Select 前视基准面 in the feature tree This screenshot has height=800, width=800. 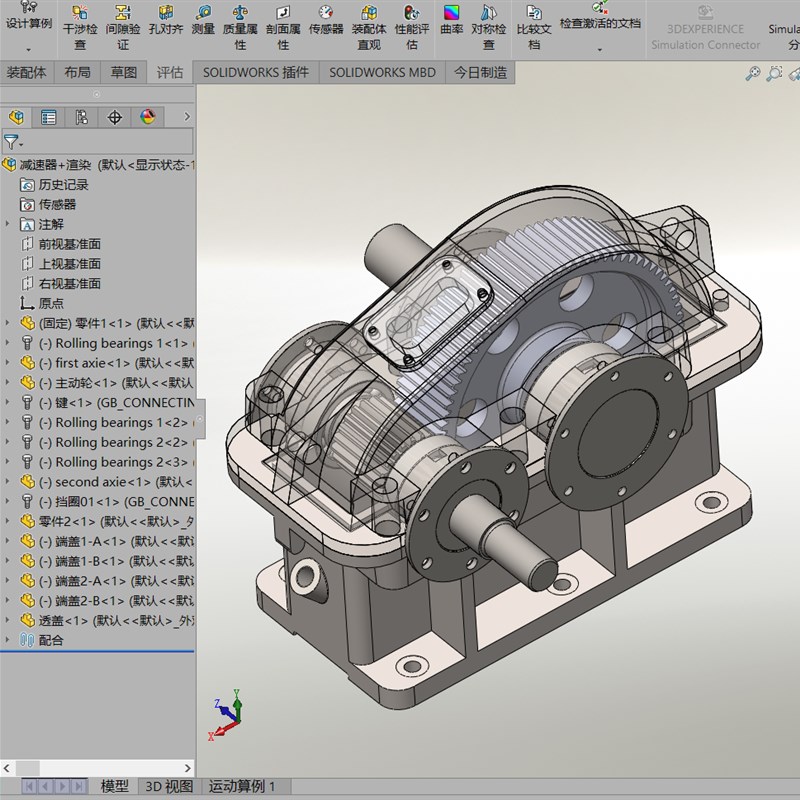[69, 244]
